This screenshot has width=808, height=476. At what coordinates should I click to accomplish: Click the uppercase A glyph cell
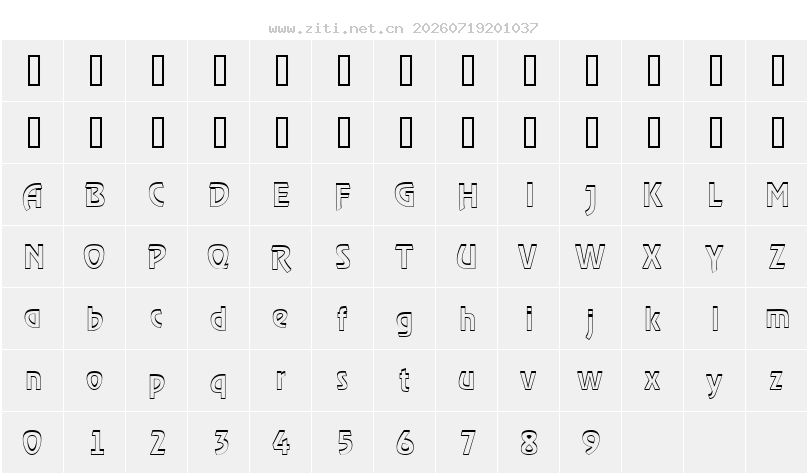[x=32, y=195]
